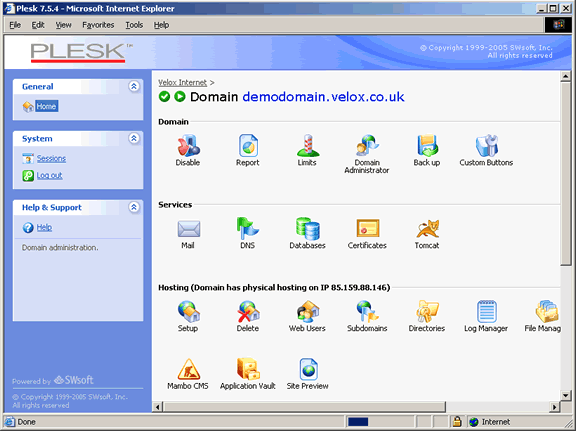
Task: Open the Directories icon
Action: (x=427, y=312)
